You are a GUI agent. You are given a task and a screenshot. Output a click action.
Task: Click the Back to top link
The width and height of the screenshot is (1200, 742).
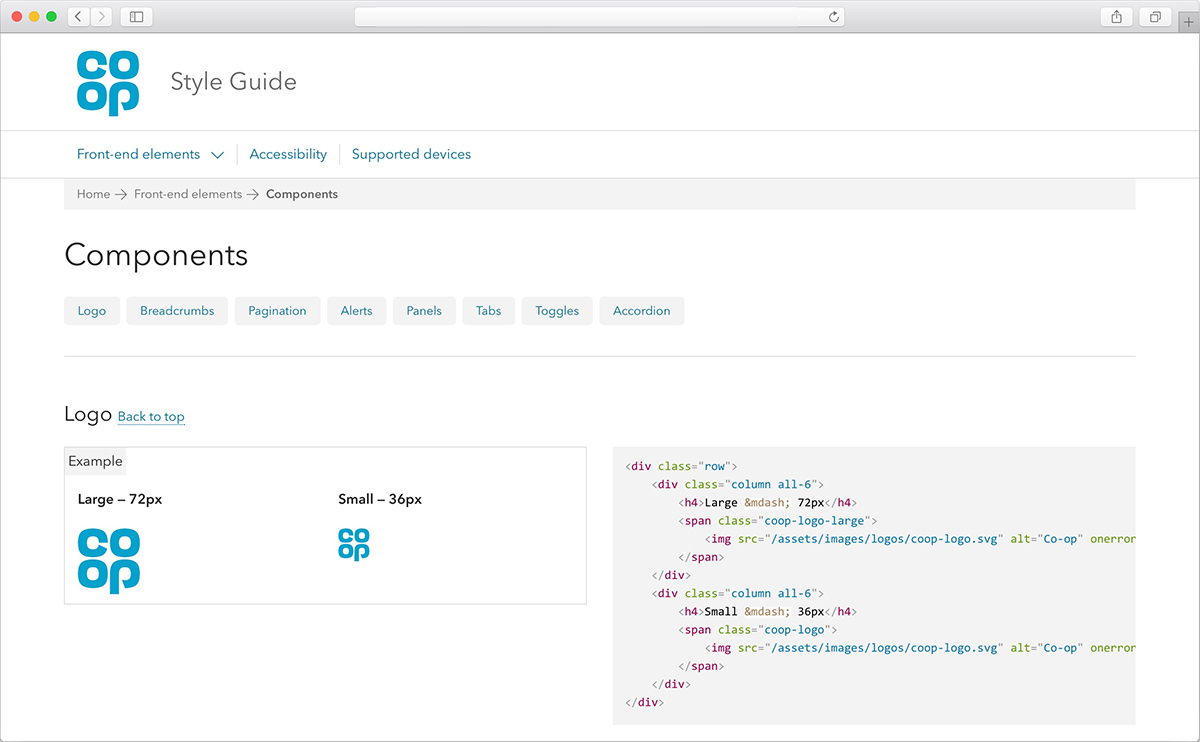point(151,417)
